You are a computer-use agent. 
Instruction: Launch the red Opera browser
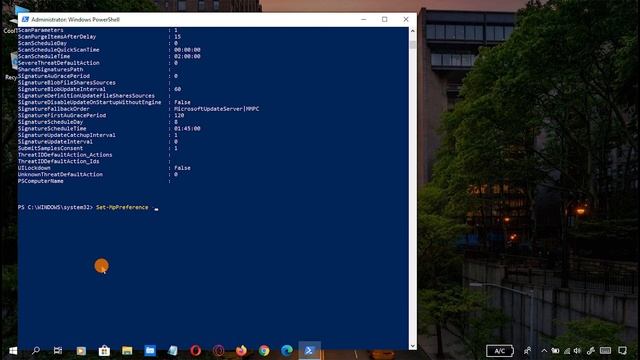point(196,351)
